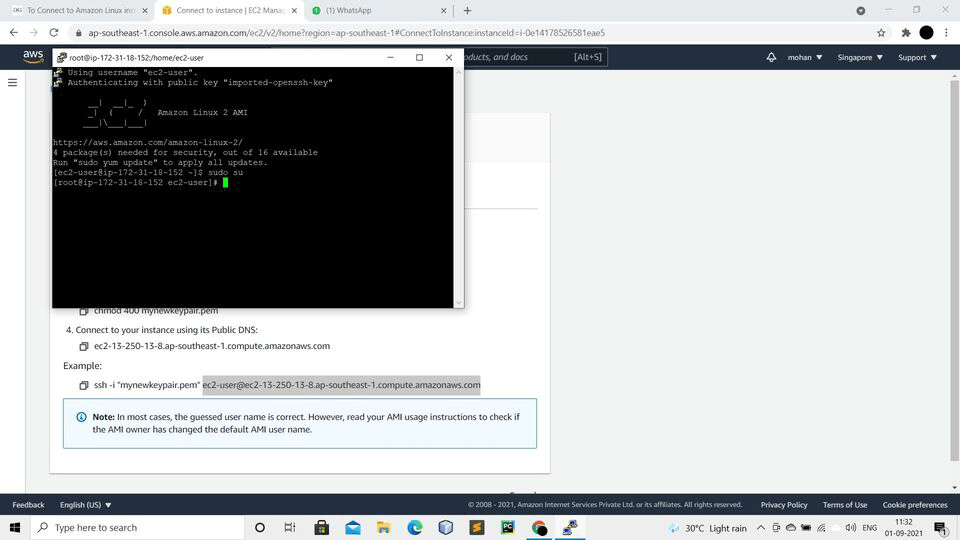Click the Note info icon
Screen dimensions: 960x540
[x=81, y=417]
